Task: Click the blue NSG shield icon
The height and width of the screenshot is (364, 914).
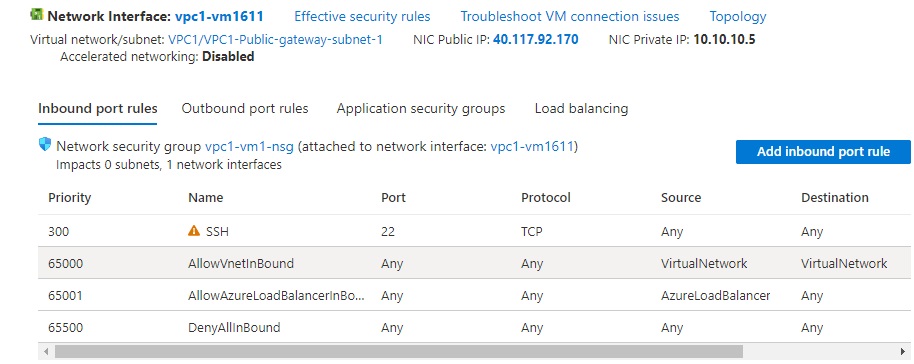Action: (x=45, y=145)
